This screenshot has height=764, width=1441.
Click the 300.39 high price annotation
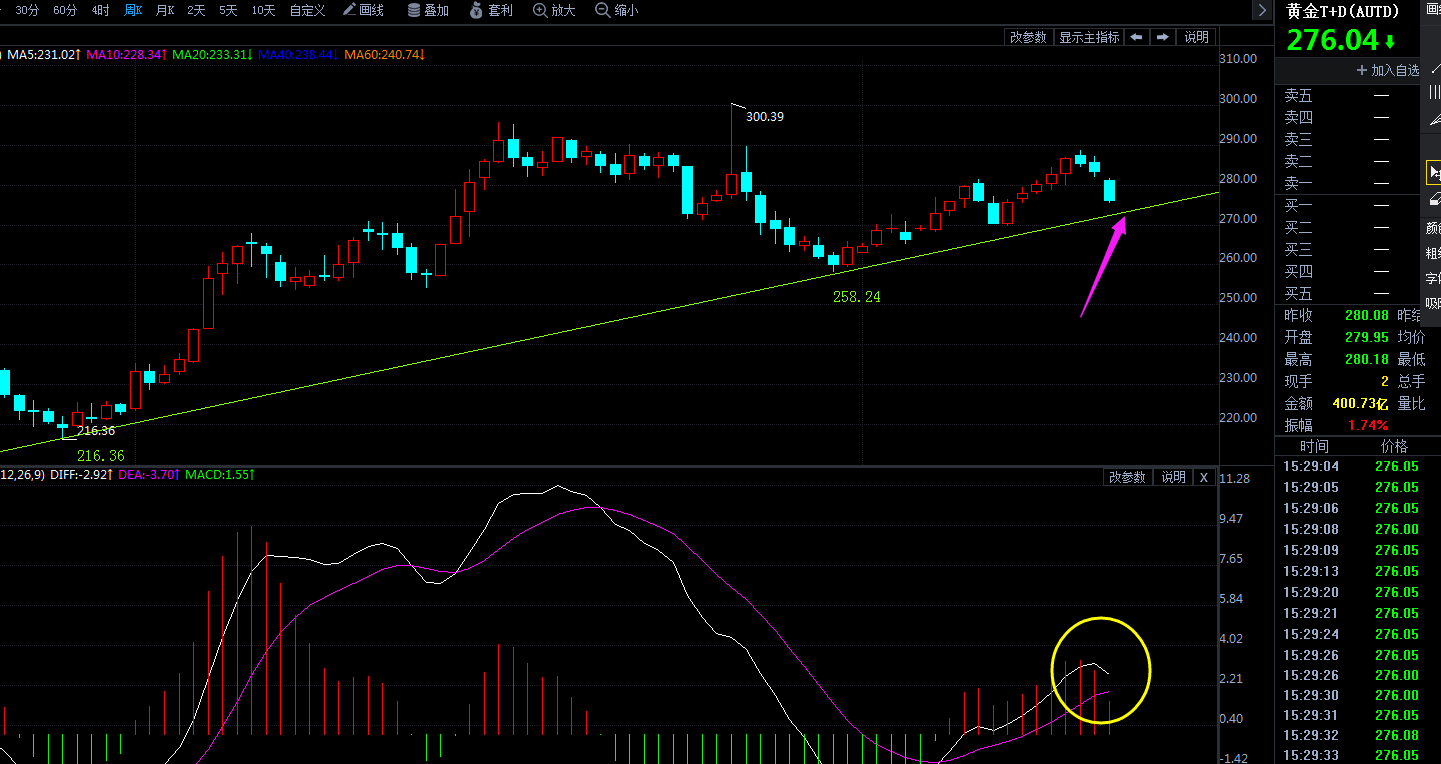(765, 116)
